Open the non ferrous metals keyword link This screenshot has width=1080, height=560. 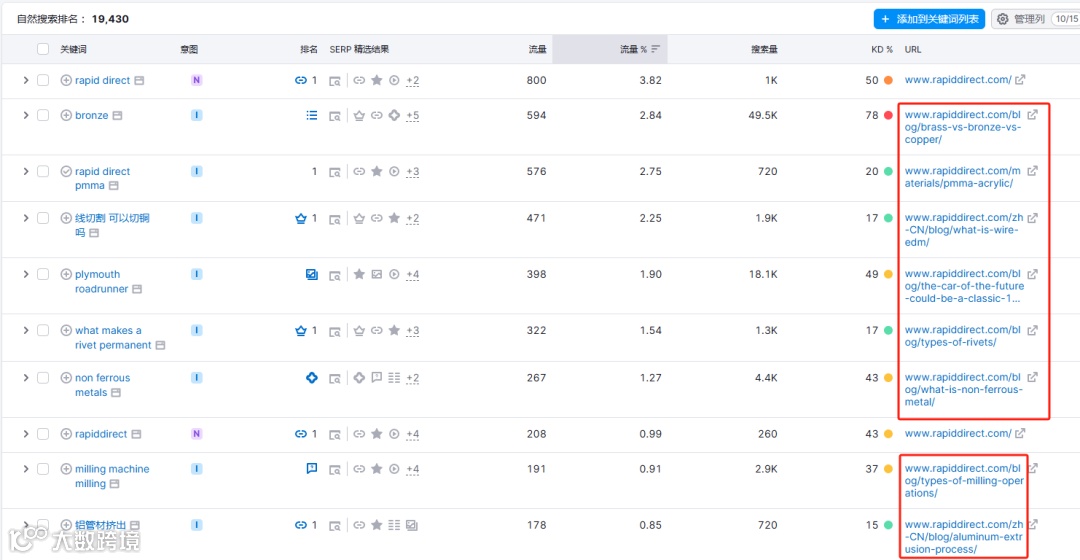pos(102,385)
